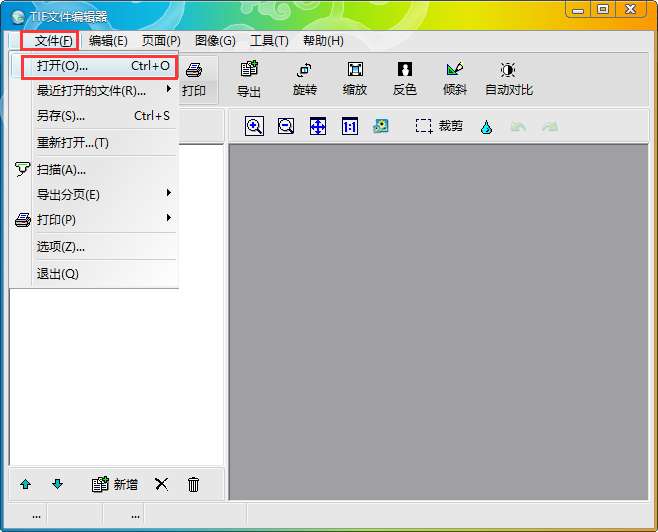Click the fit-to-window arrows icon

click(318, 127)
